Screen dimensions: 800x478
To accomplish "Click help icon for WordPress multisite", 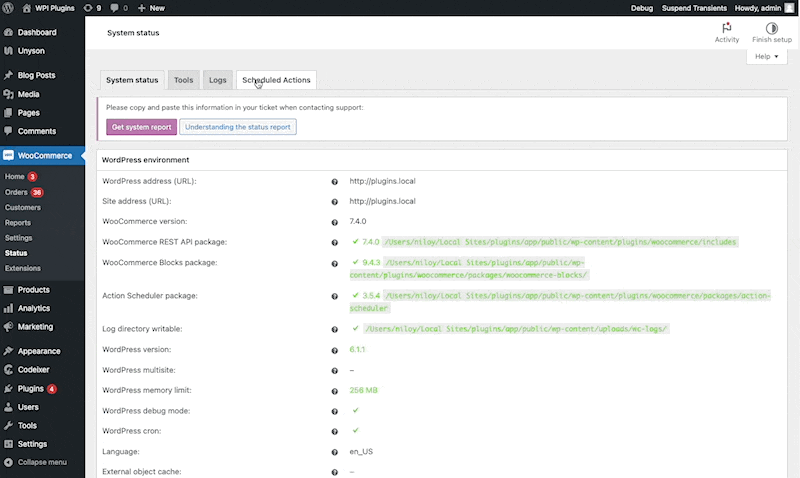I will click(x=335, y=370).
